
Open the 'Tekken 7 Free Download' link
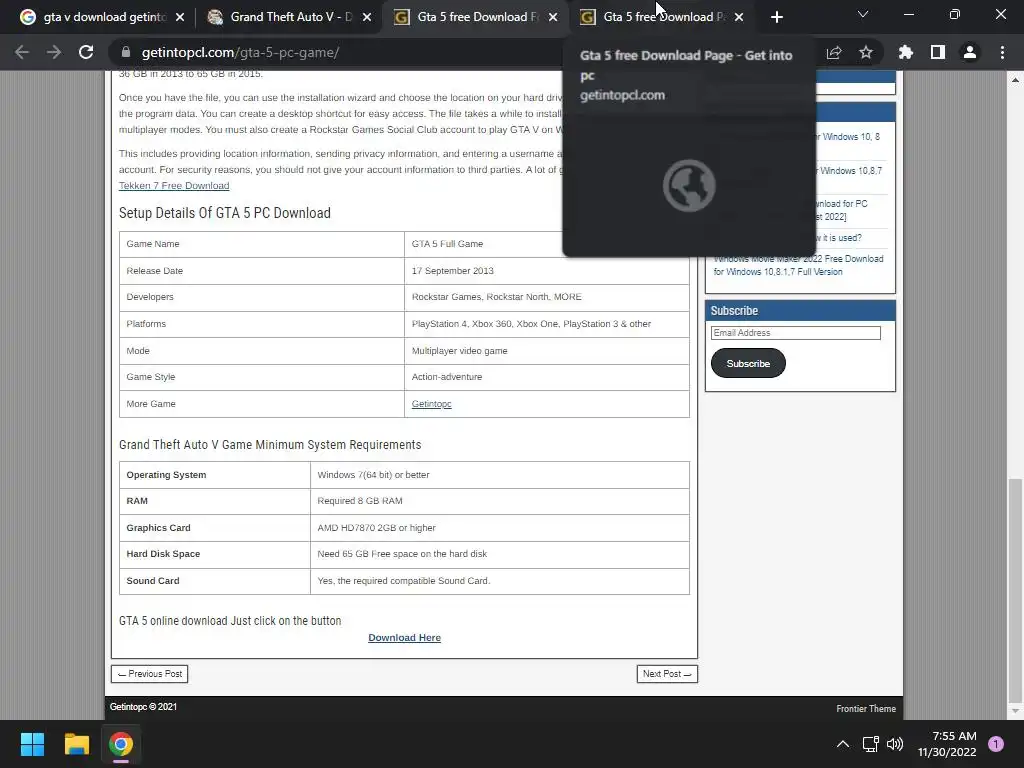click(x=174, y=185)
